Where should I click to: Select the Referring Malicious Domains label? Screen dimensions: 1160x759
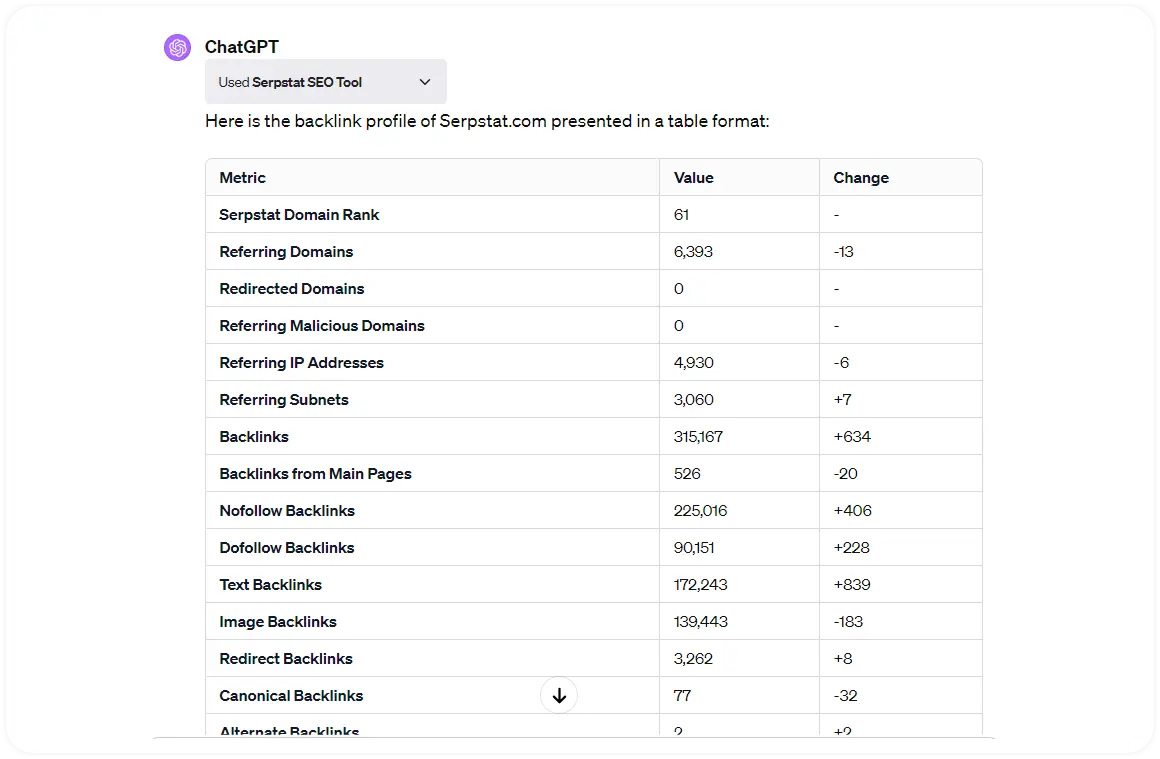click(322, 325)
